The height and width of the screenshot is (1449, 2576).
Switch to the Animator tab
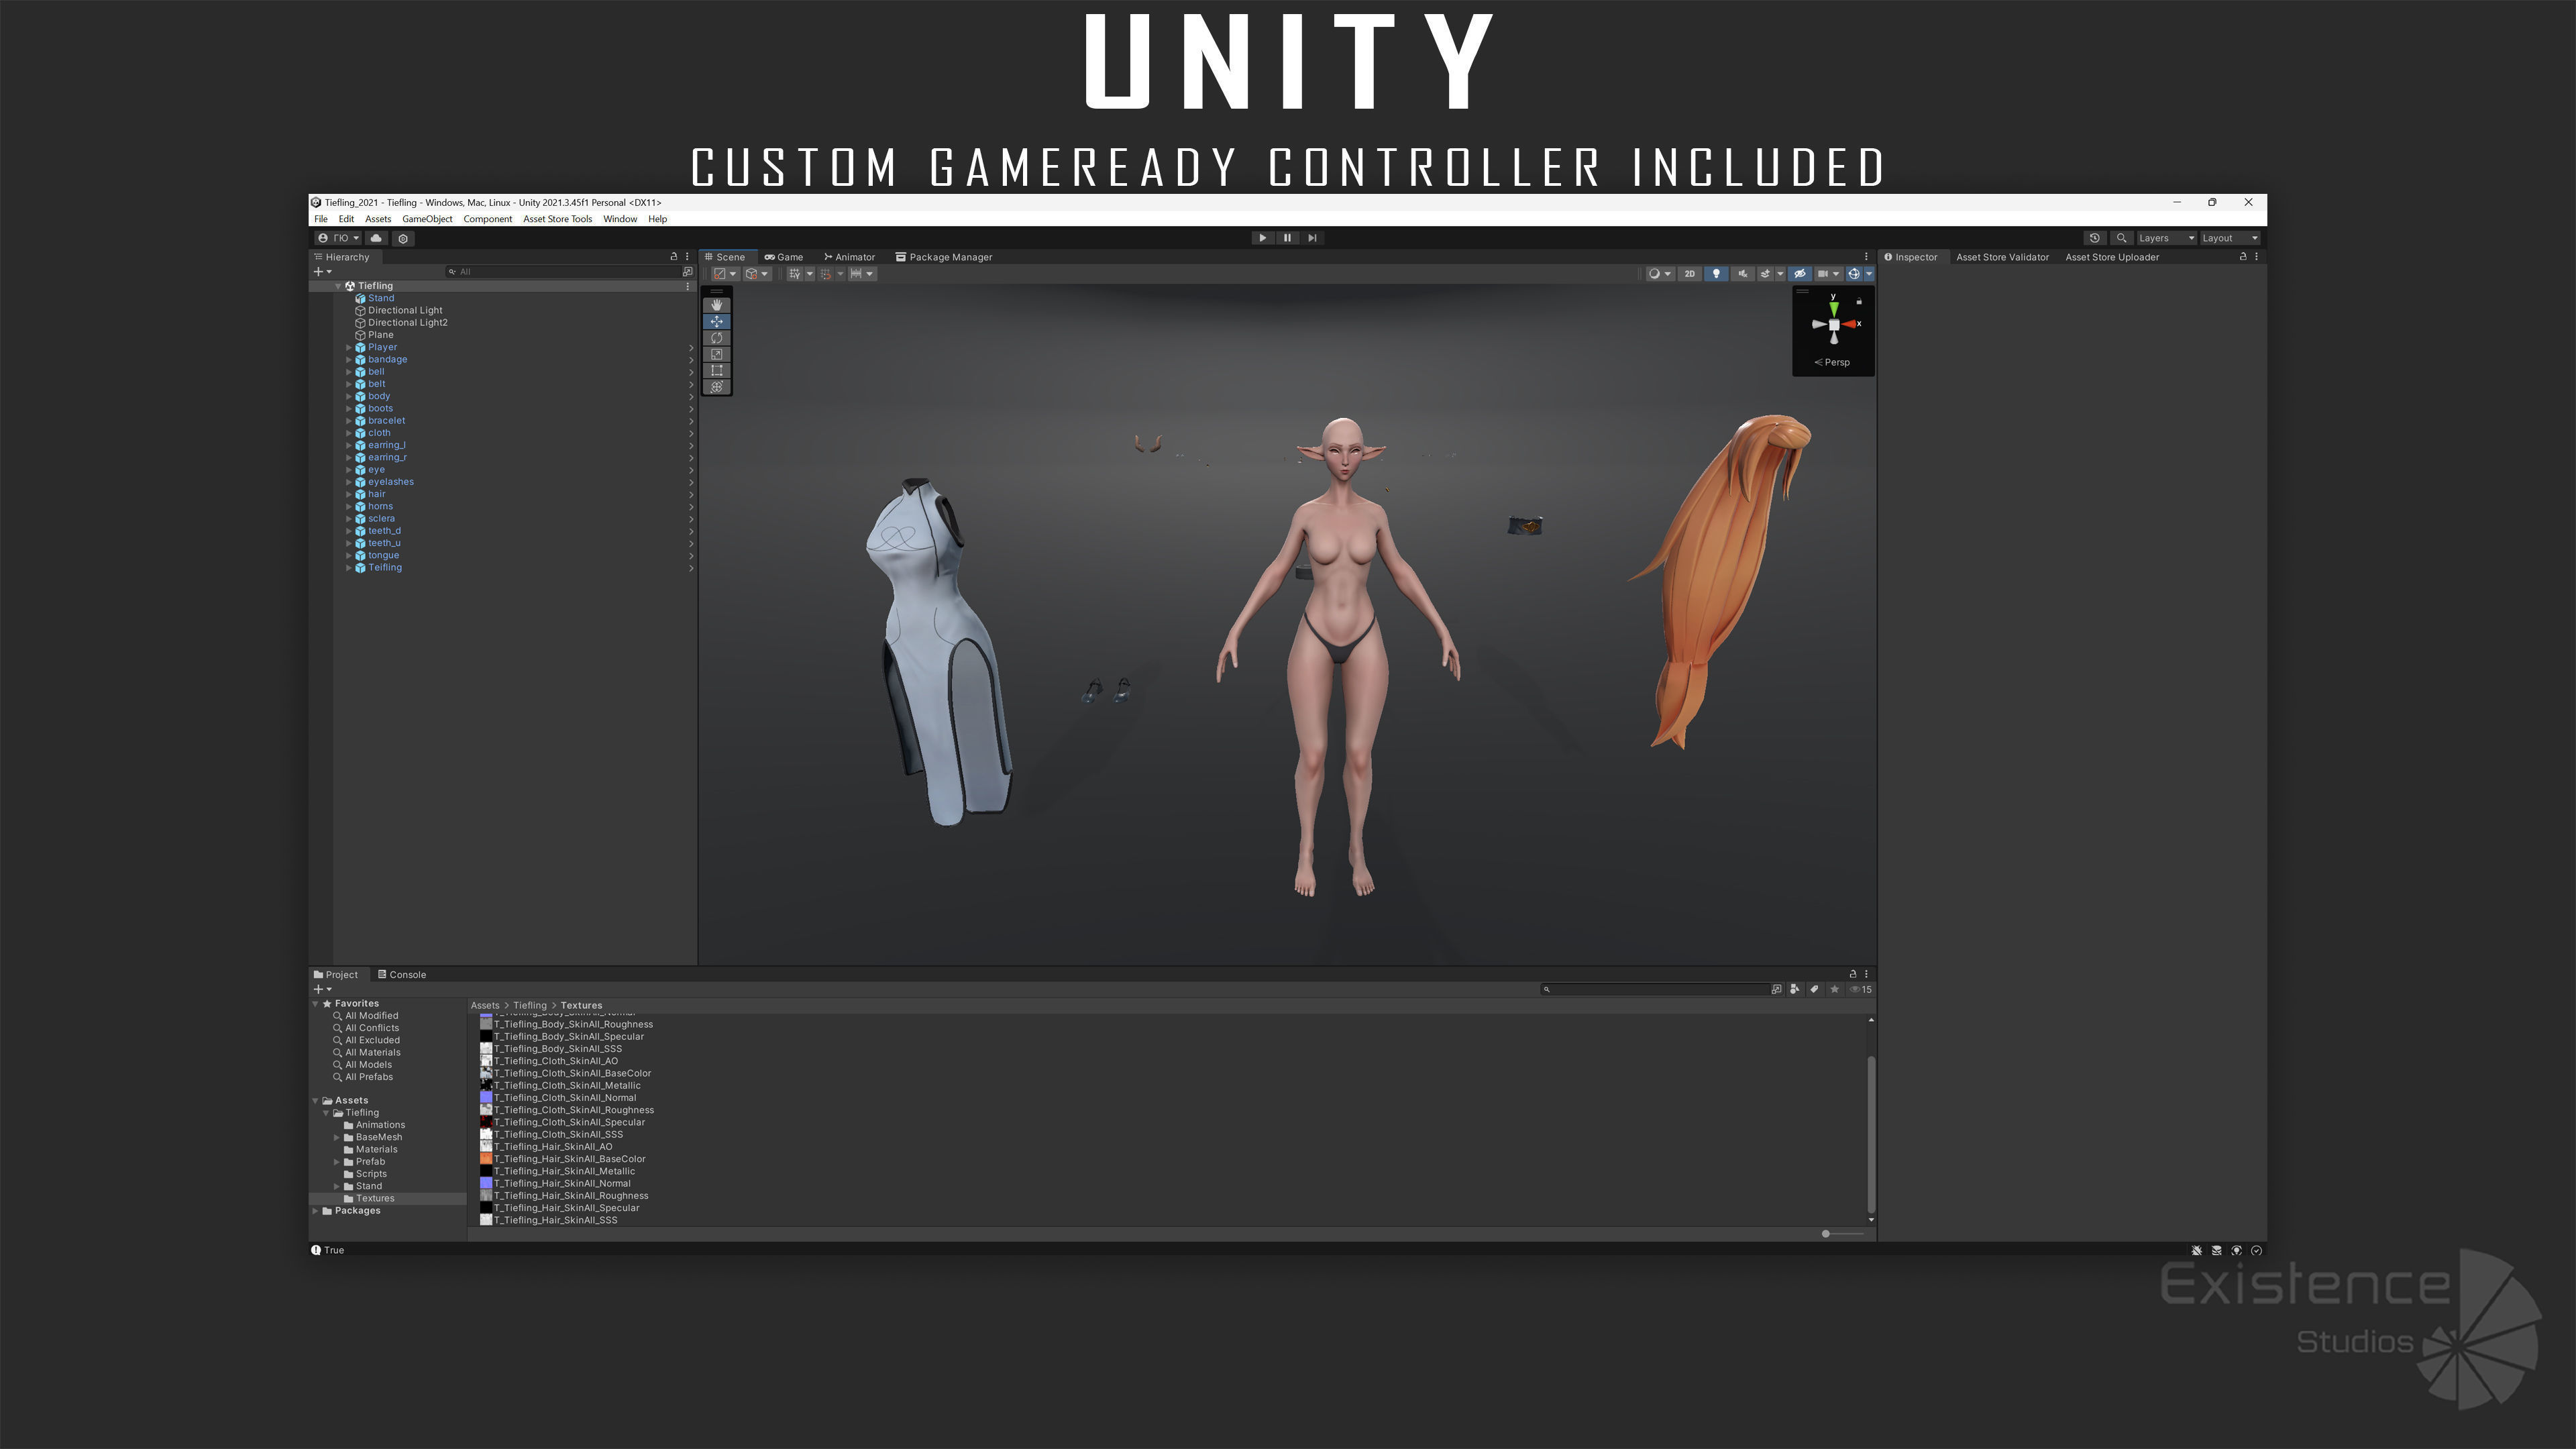pos(849,257)
